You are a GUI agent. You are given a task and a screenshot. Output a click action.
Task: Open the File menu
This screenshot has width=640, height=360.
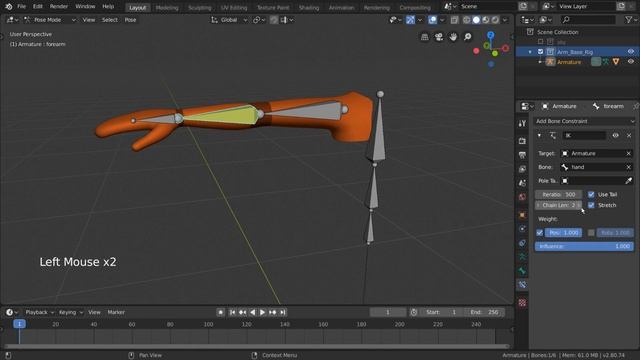21,7
